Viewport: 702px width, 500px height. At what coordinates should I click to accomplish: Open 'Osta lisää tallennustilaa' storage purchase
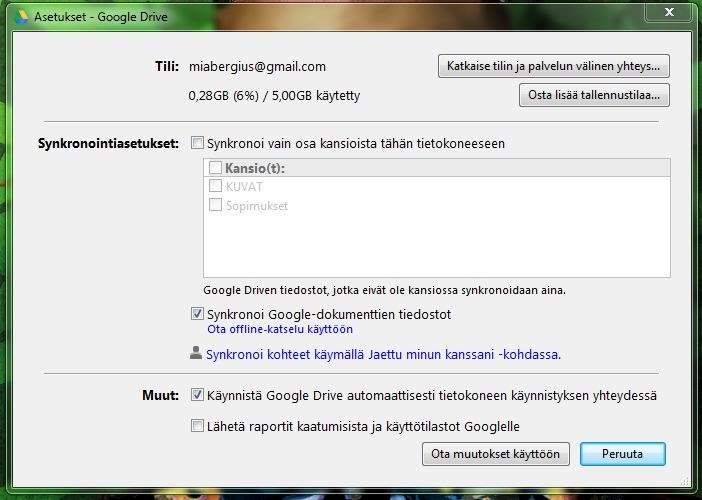pyautogui.click(x=594, y=95)
